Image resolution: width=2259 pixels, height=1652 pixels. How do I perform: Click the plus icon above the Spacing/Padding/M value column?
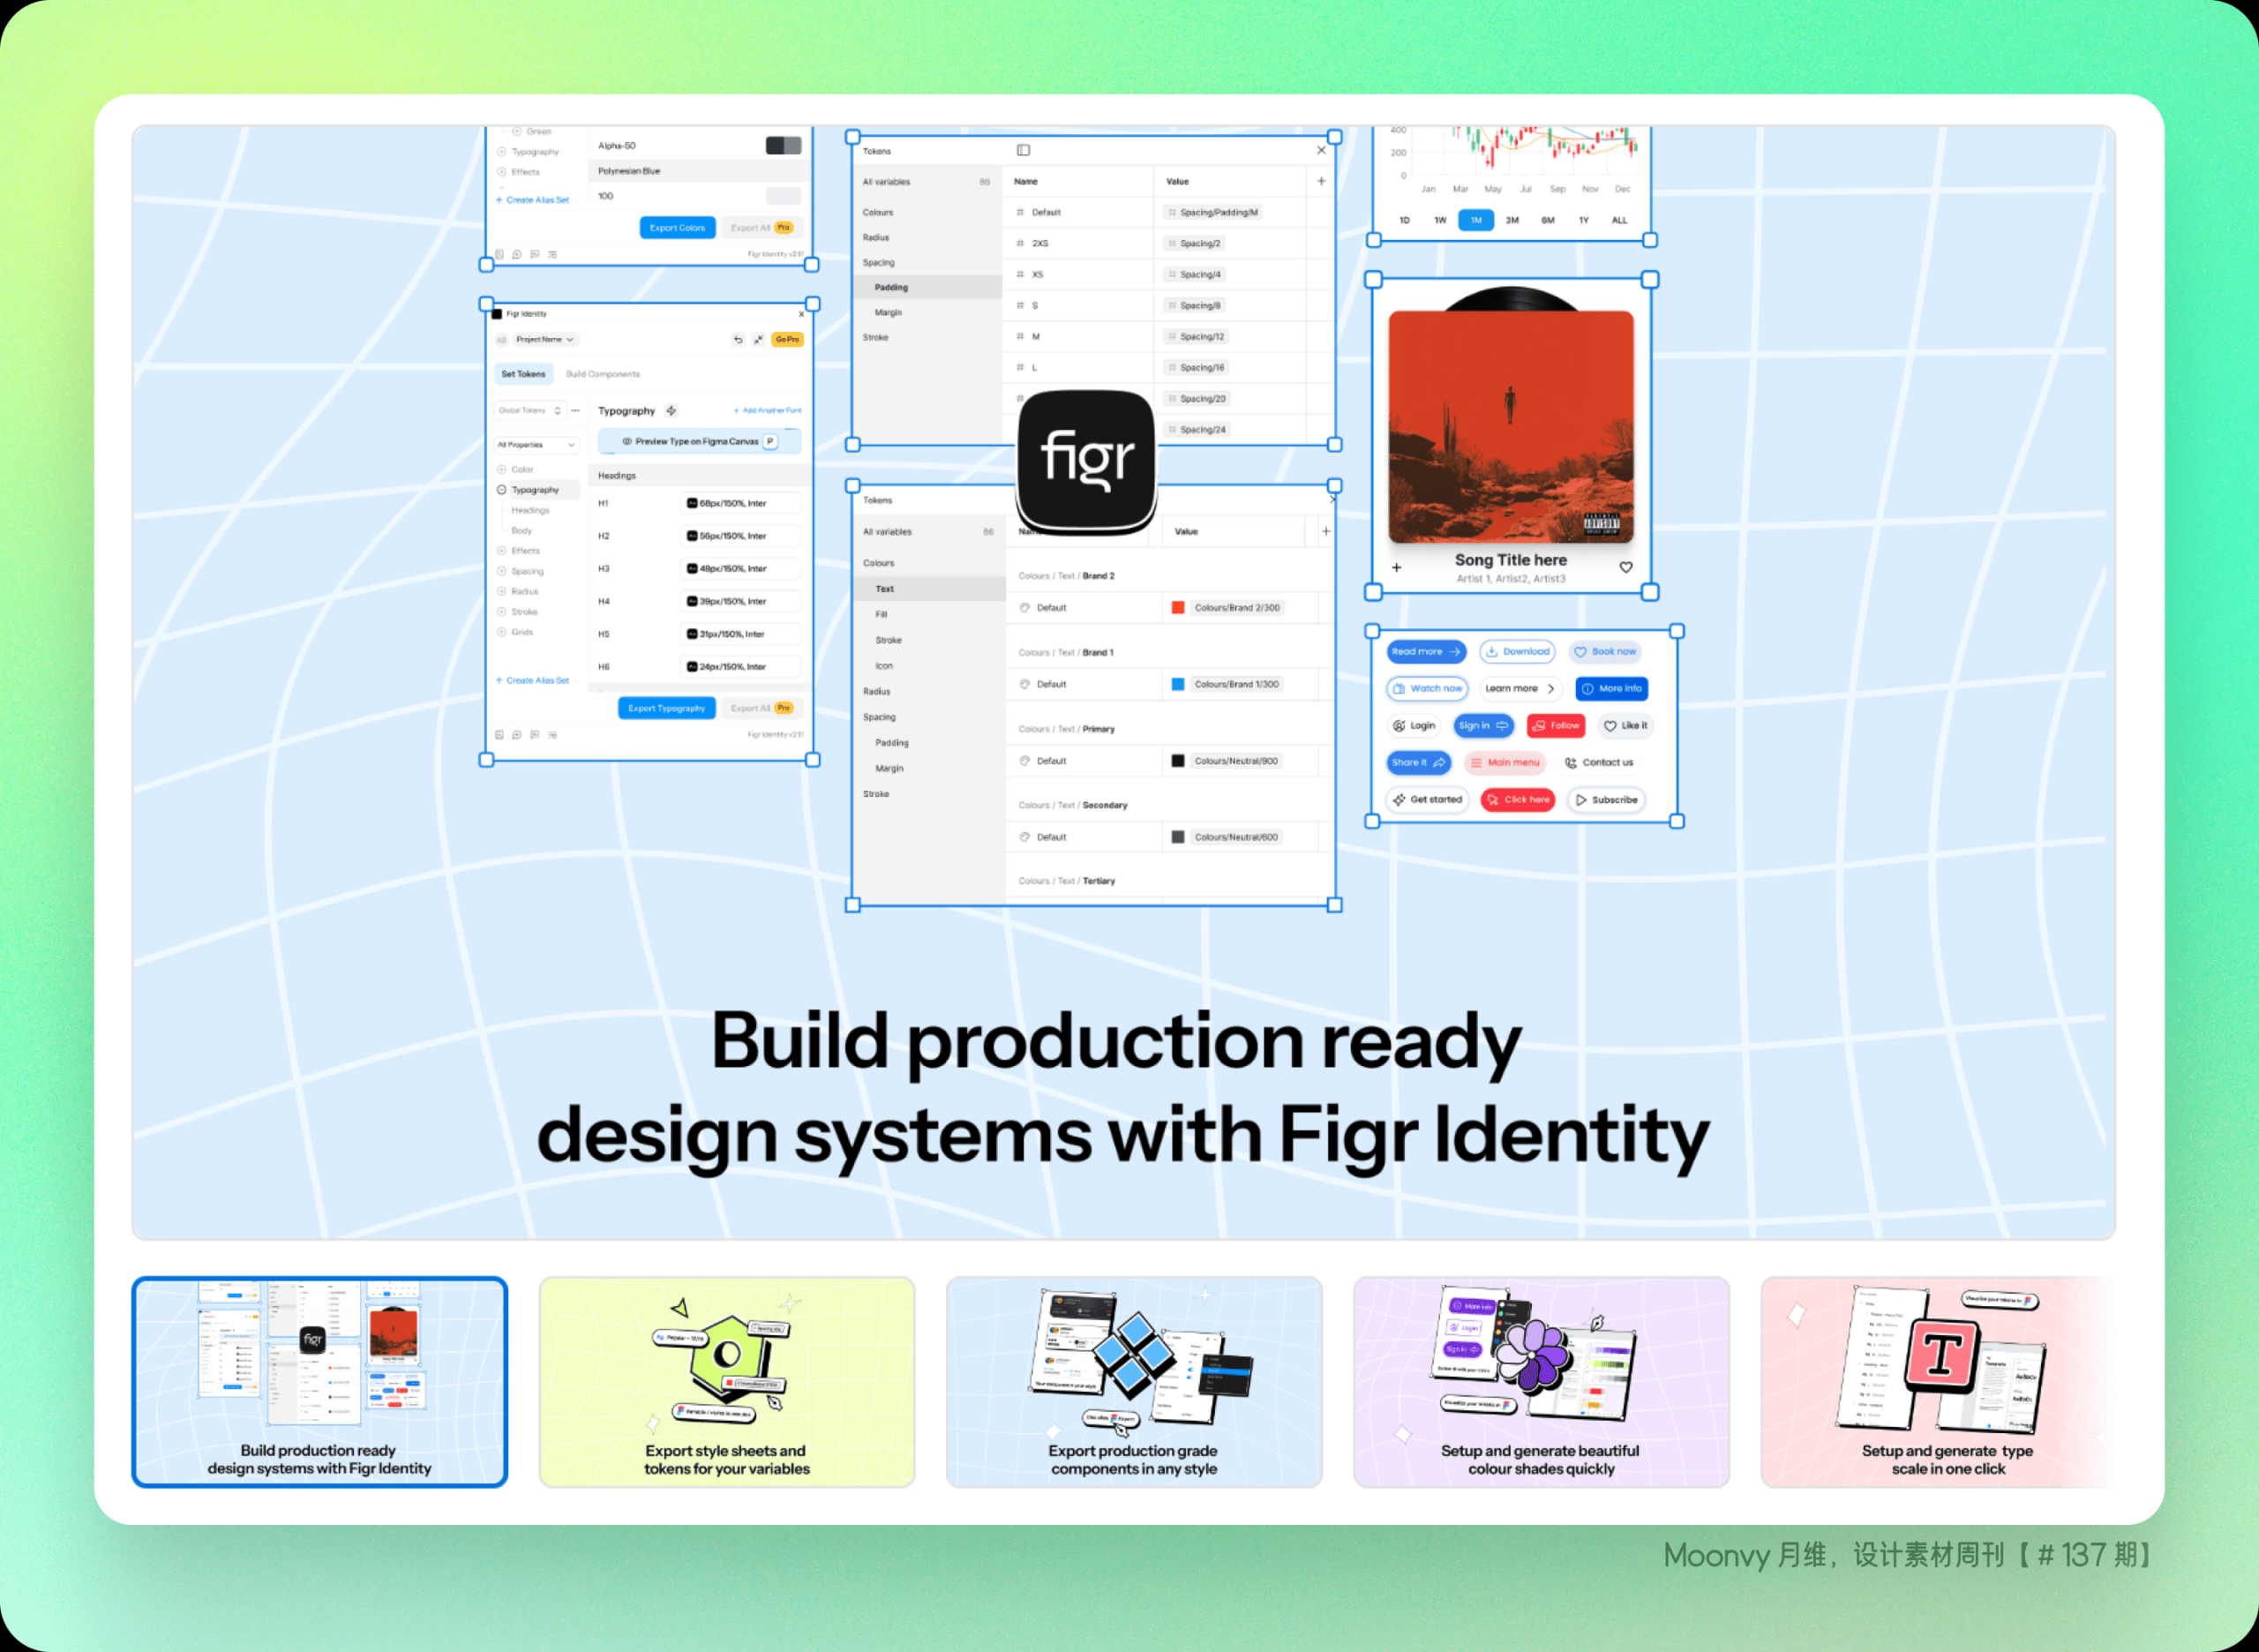tap(1321, 181)
